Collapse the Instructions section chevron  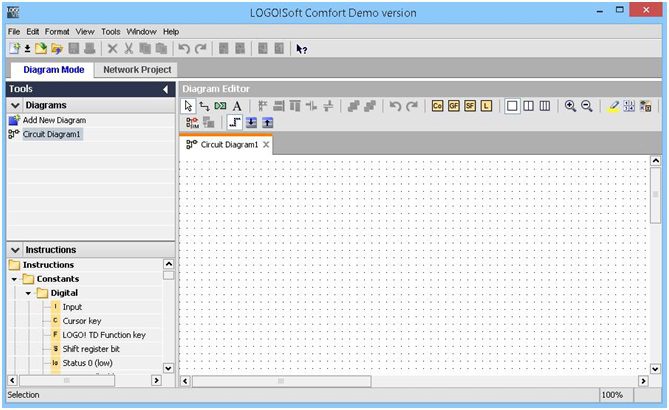pos(15,250)
